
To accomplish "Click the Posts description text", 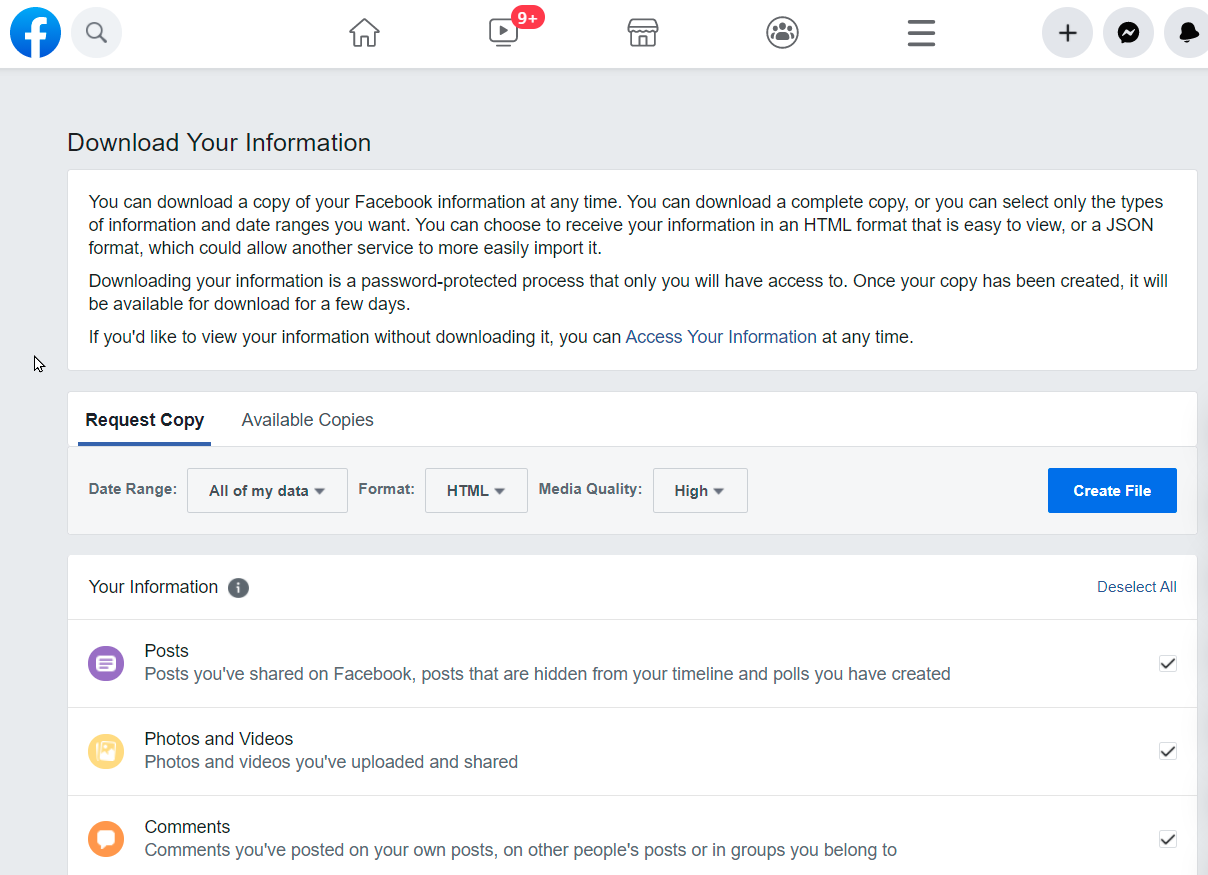I will tap(547, 674).
